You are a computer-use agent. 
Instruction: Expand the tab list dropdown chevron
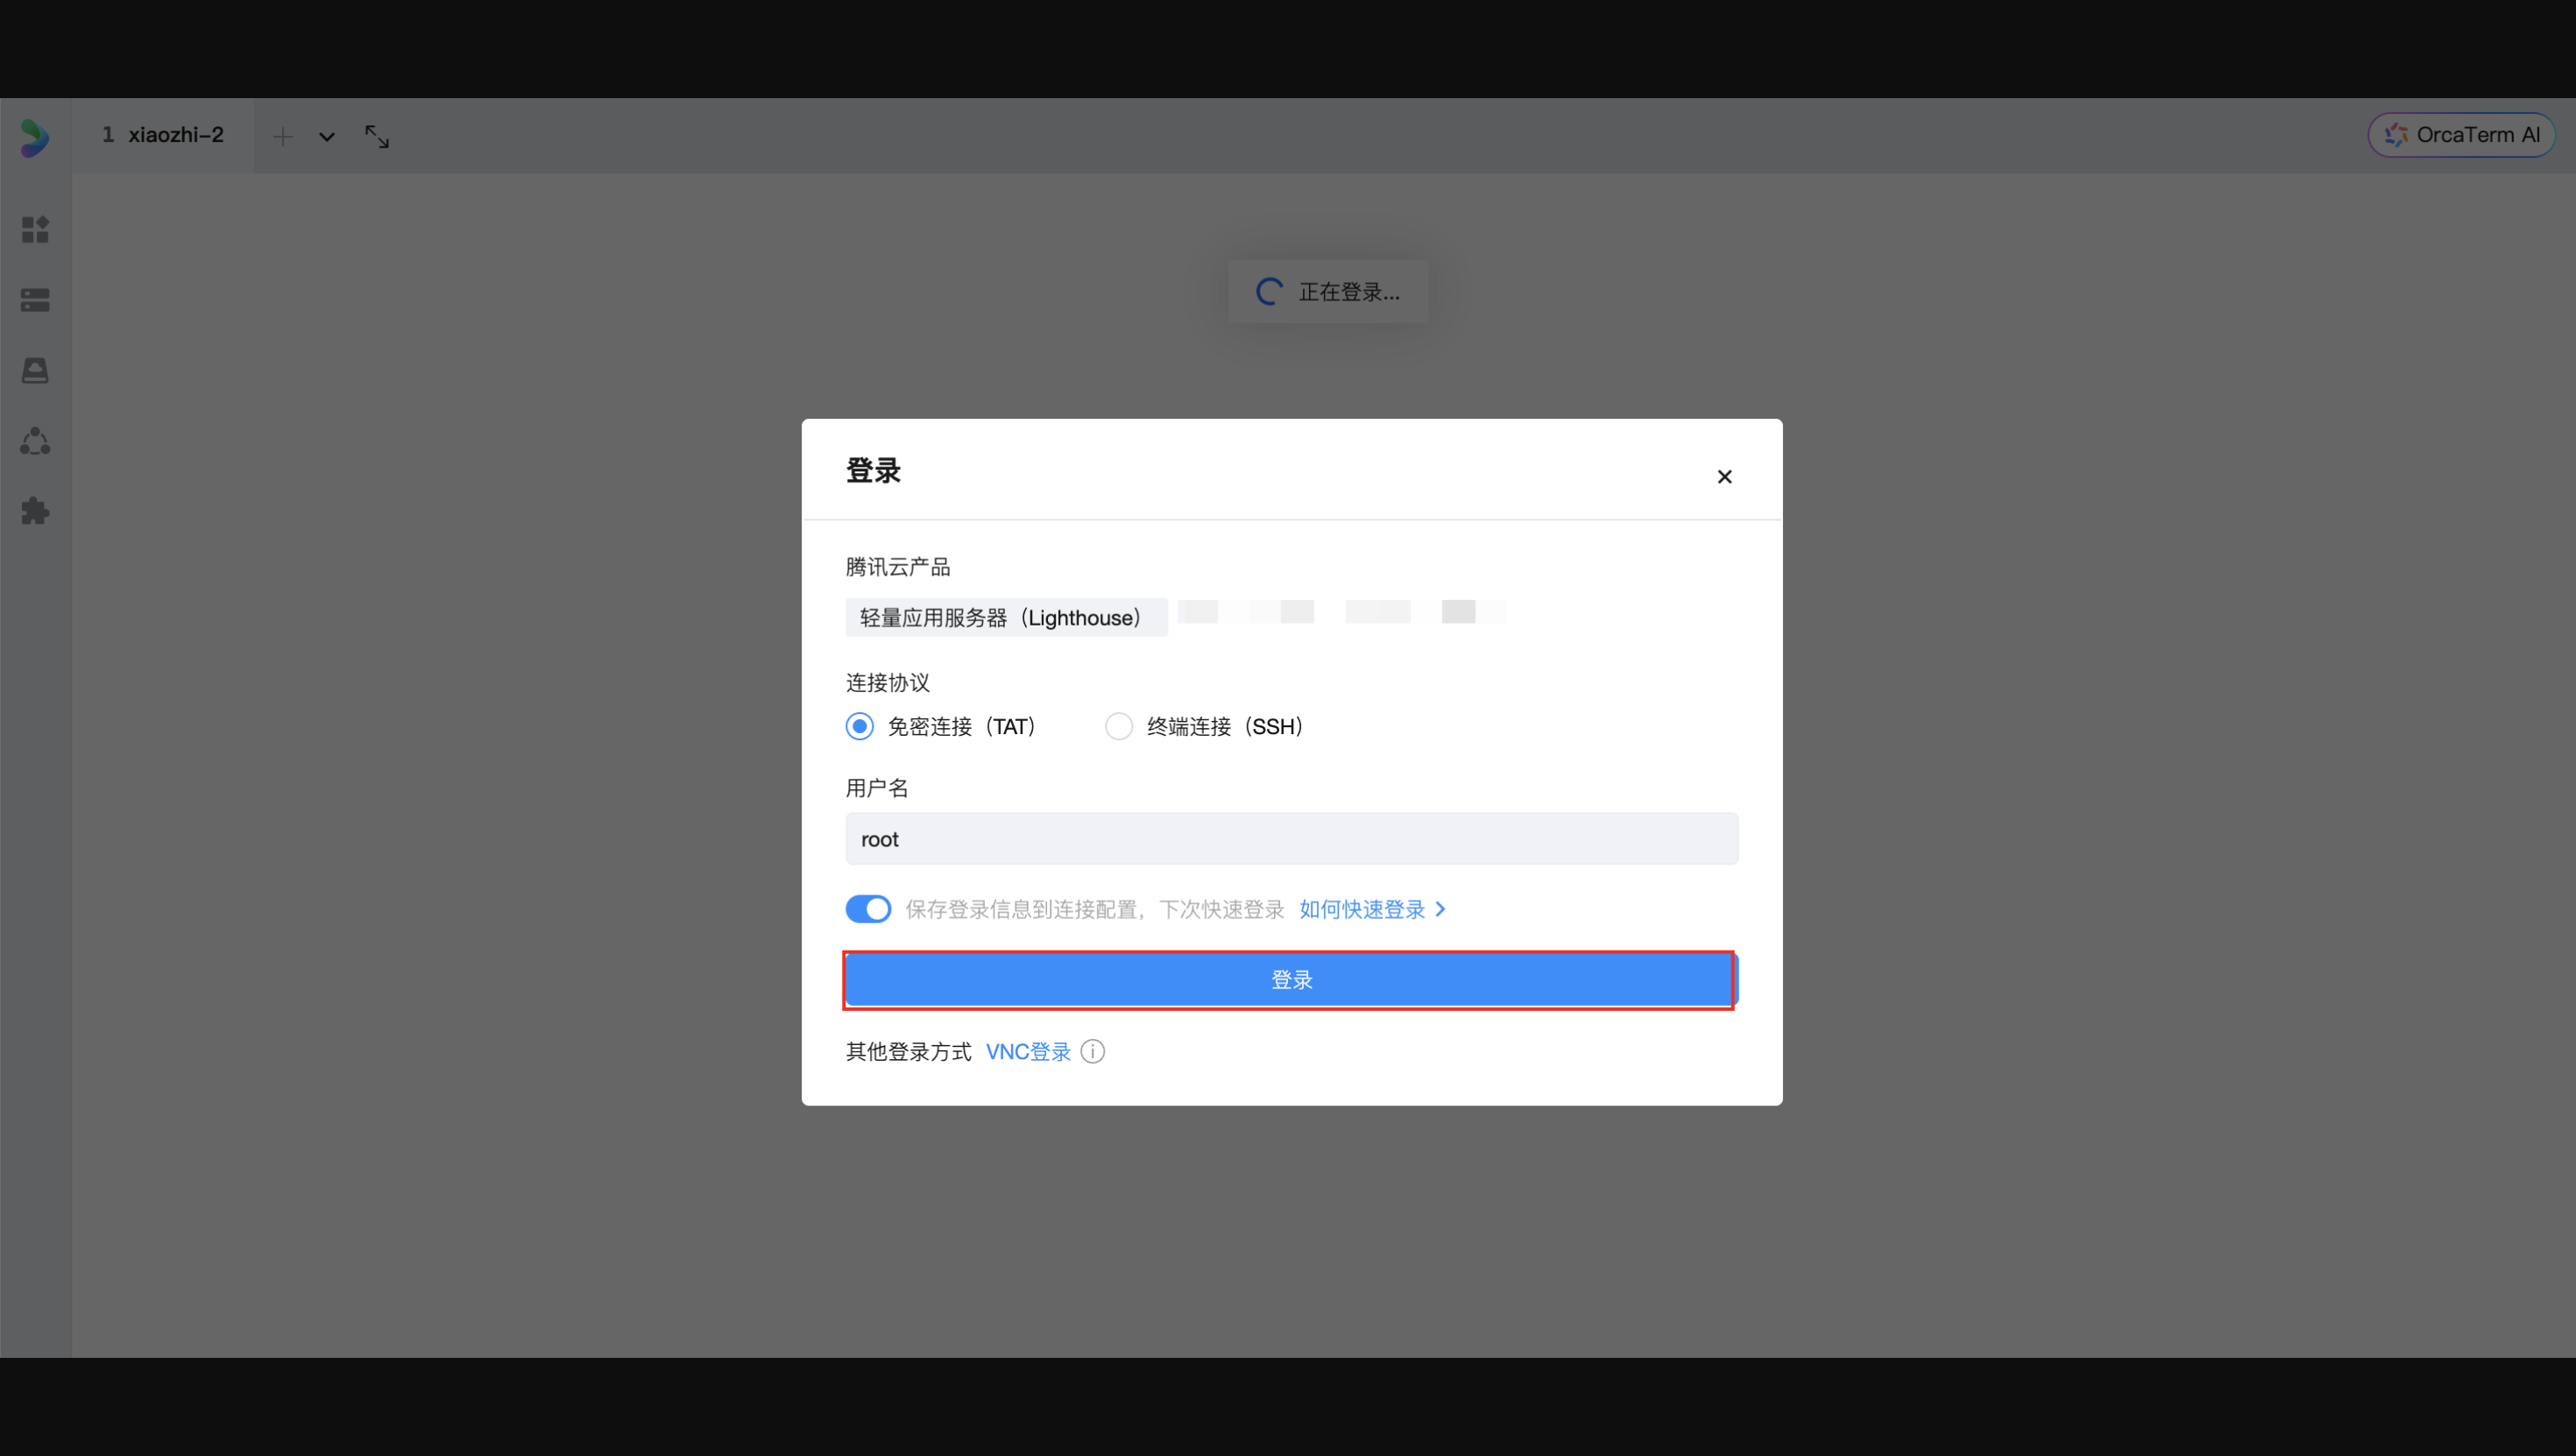click(x=327, y=137)
